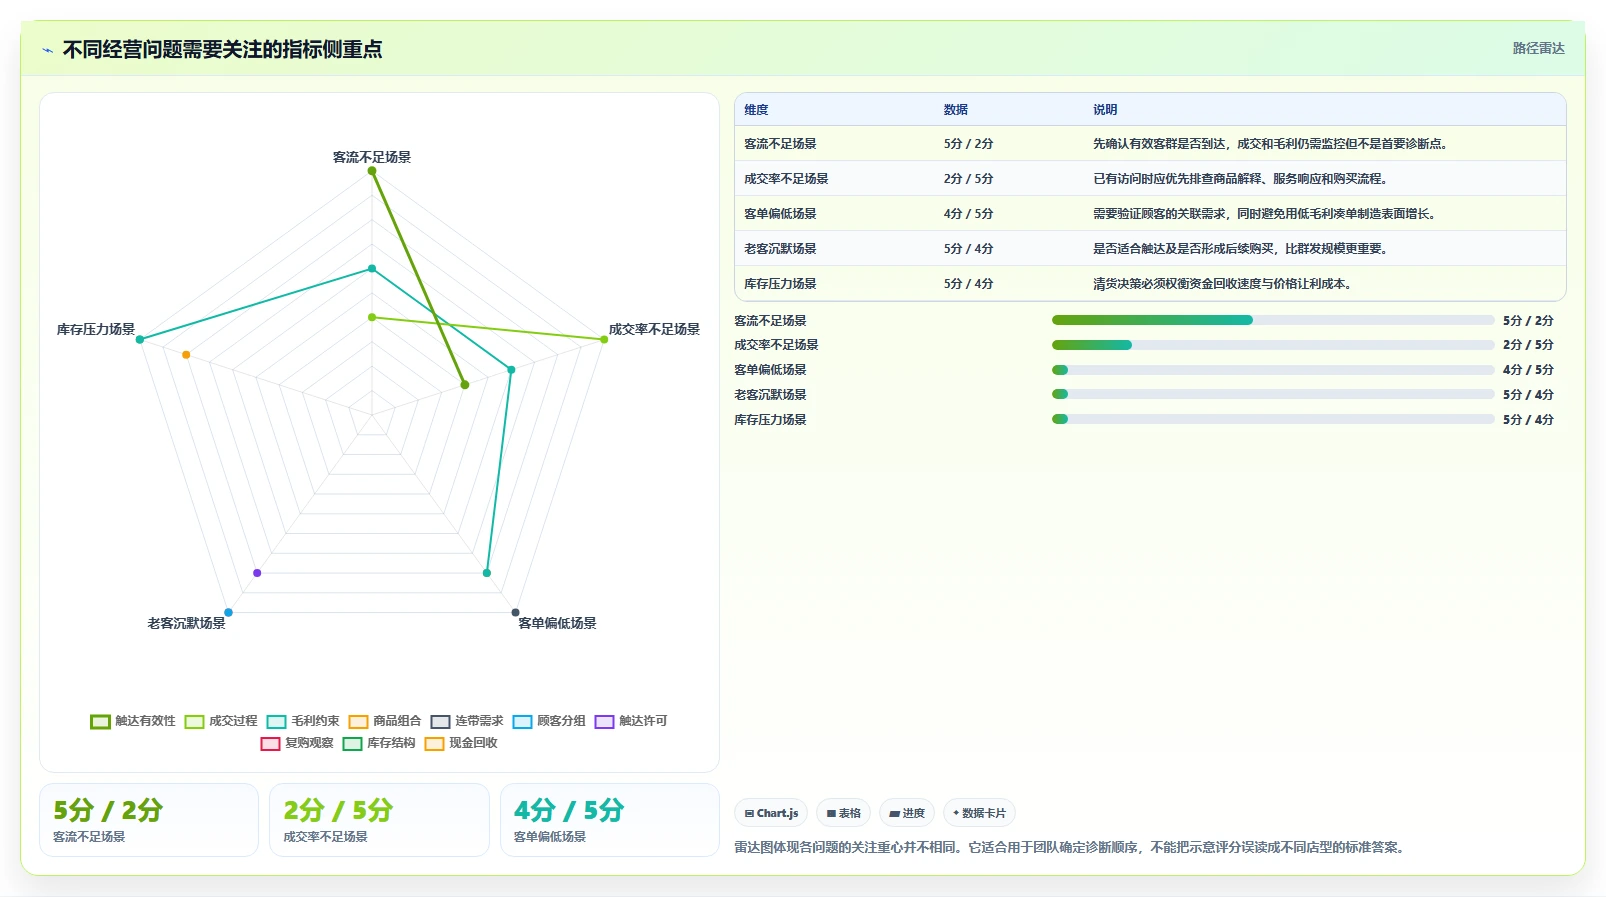This screenshot has height=897, width=1606.
Task: Click the 数据卡片 tag chip
Action: pyautogui.click(x=980, y=813)
